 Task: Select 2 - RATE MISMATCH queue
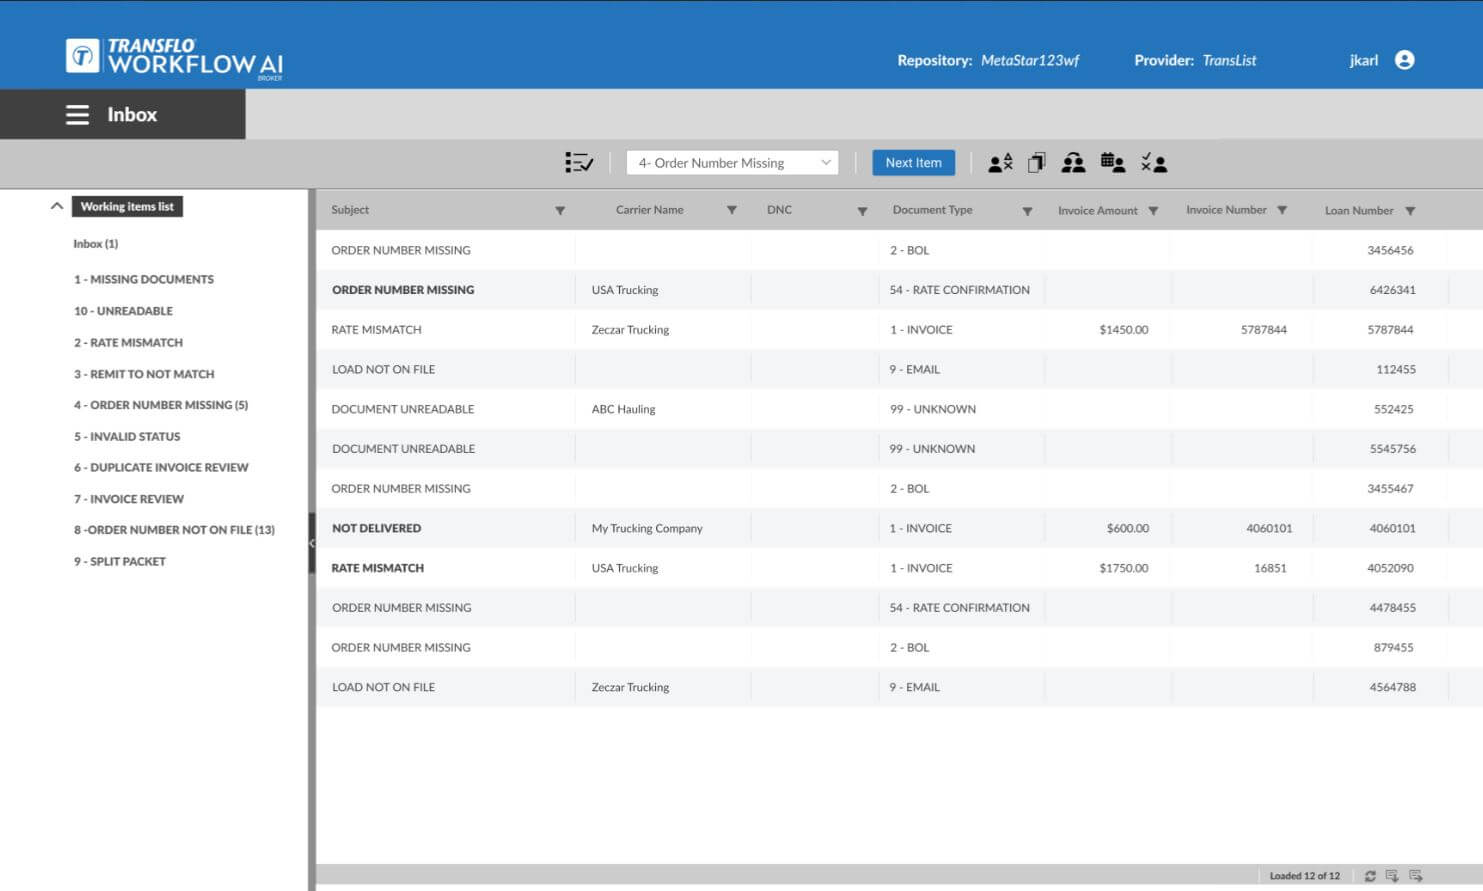coord(128,342)
